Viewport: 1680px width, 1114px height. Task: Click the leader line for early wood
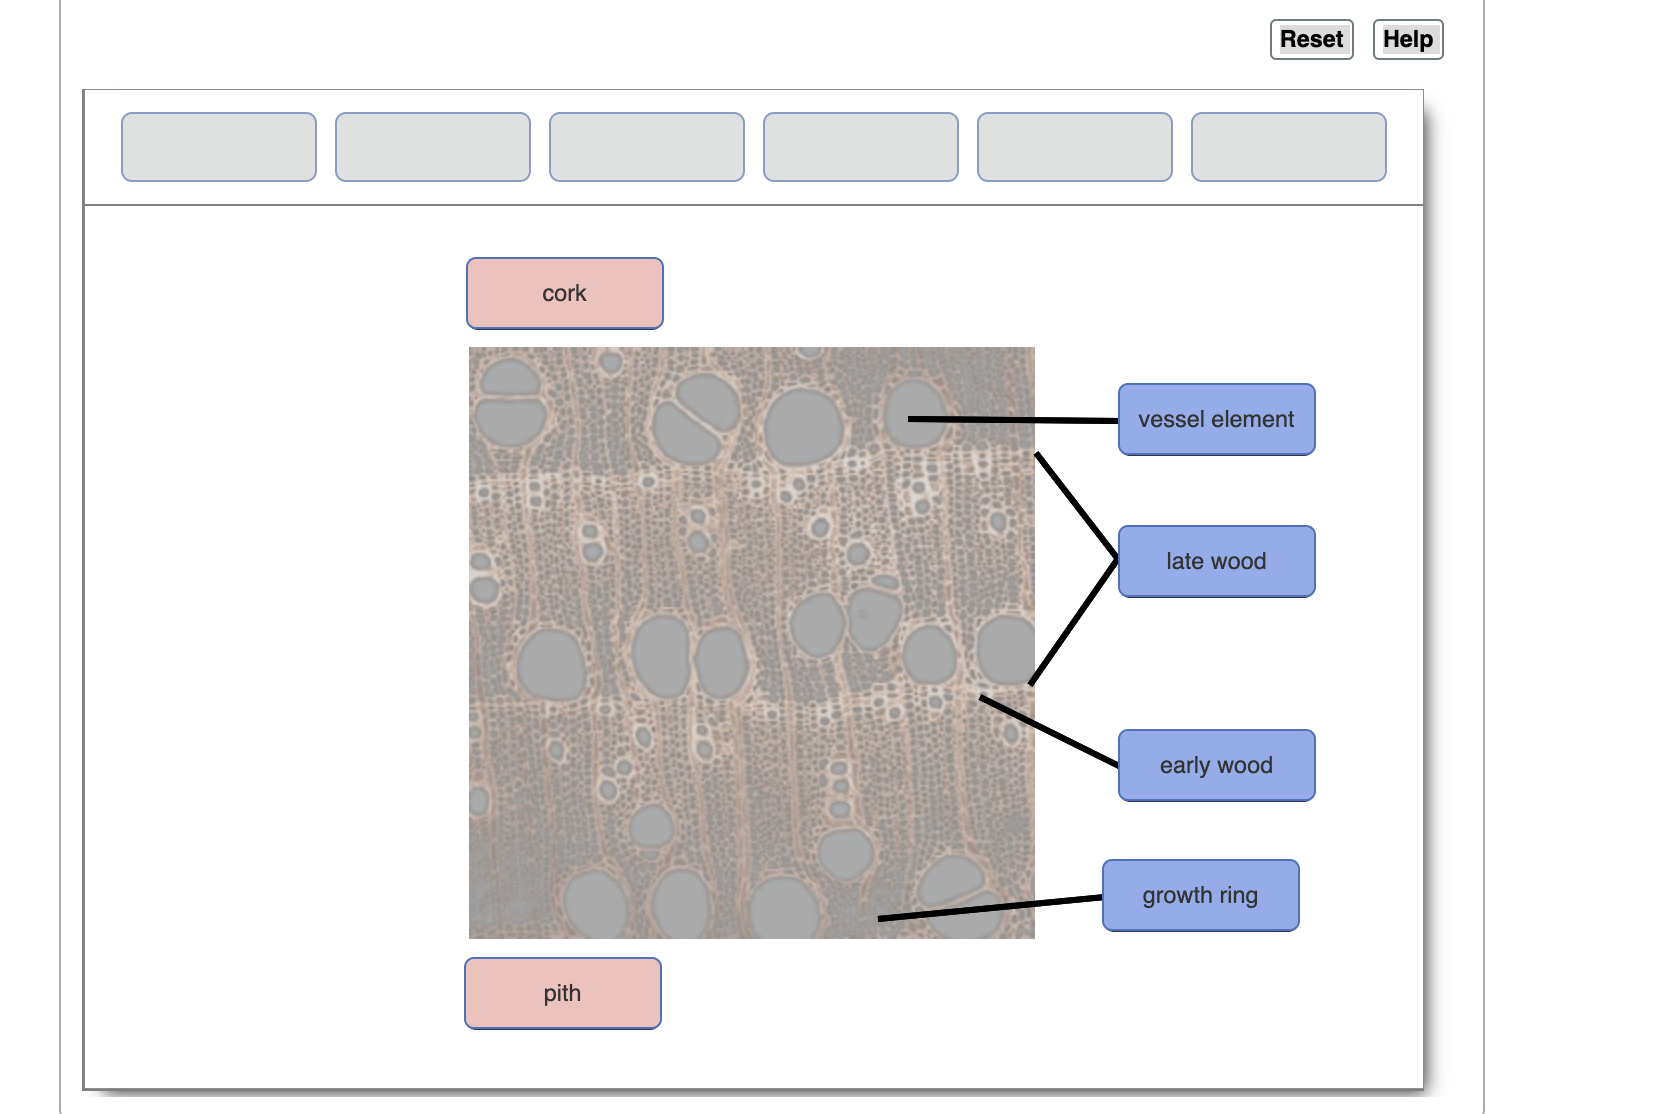coord(1050,730)
